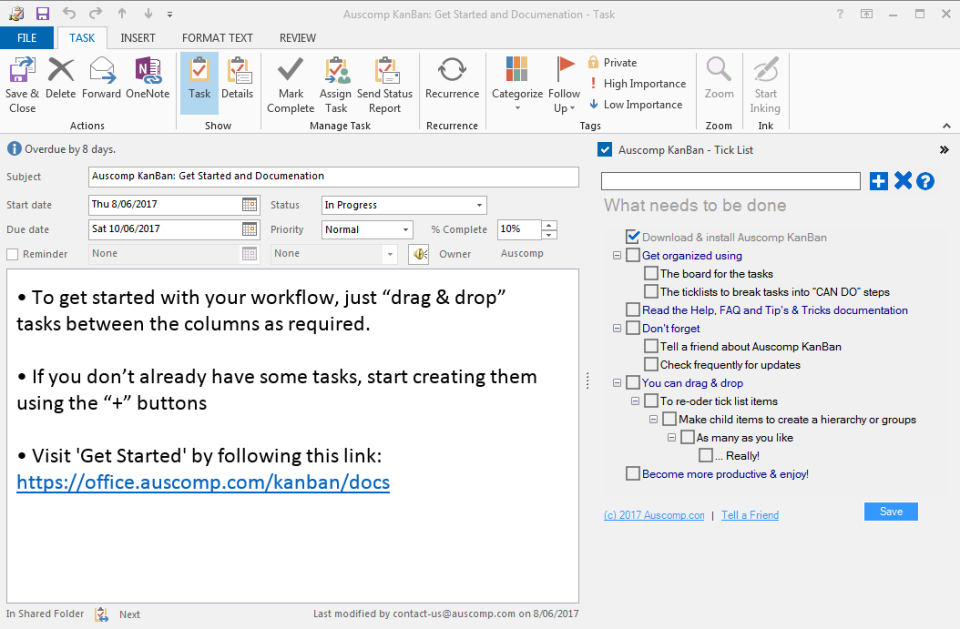This screenshot has height=629, width=960.
Task: Mark the task as High Importance
Action: pos(636,83)
